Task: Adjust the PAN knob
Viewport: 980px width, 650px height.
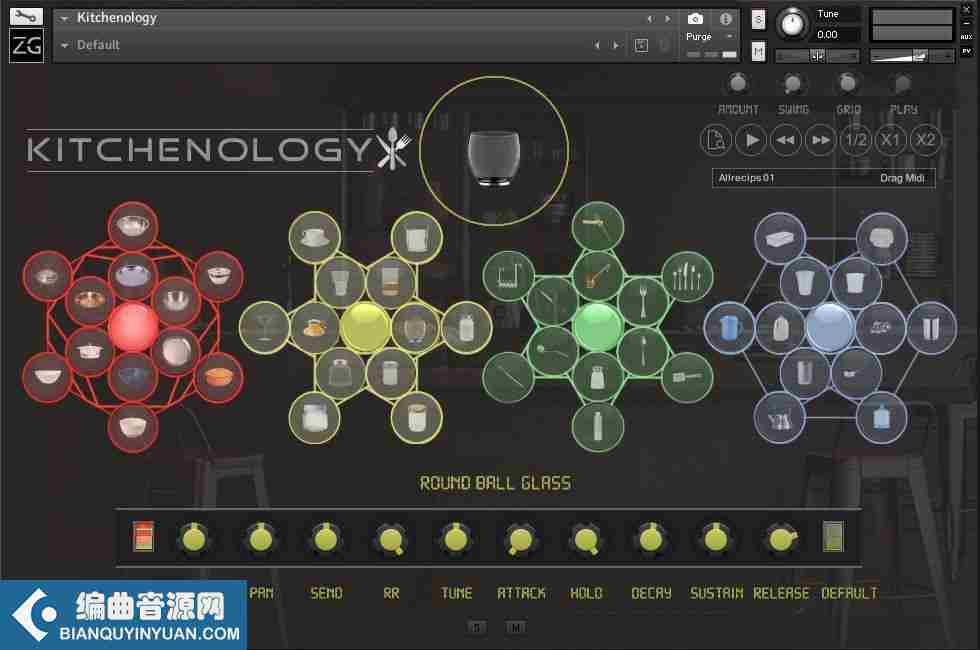Action: tap(261, 539)
